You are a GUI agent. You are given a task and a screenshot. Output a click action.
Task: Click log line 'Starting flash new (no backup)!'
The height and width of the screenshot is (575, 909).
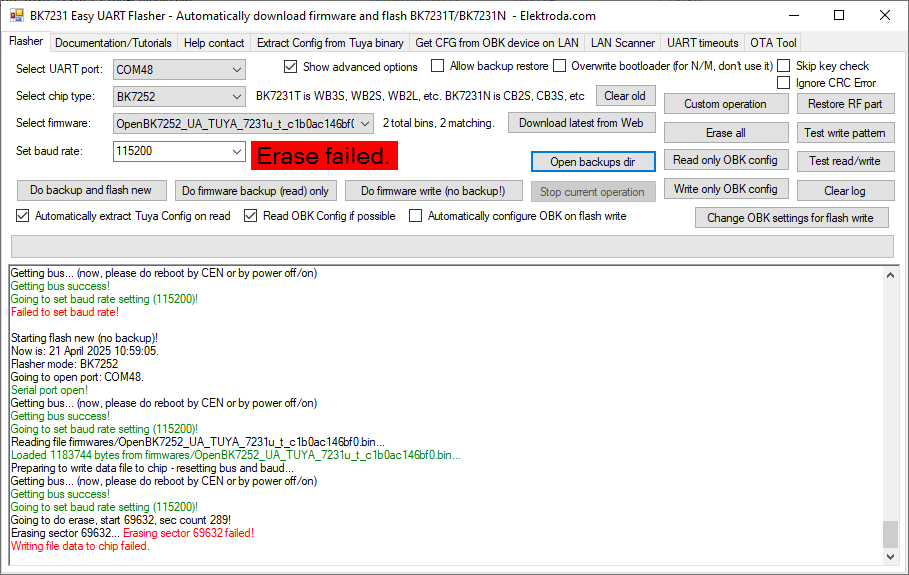pos(85,338)
